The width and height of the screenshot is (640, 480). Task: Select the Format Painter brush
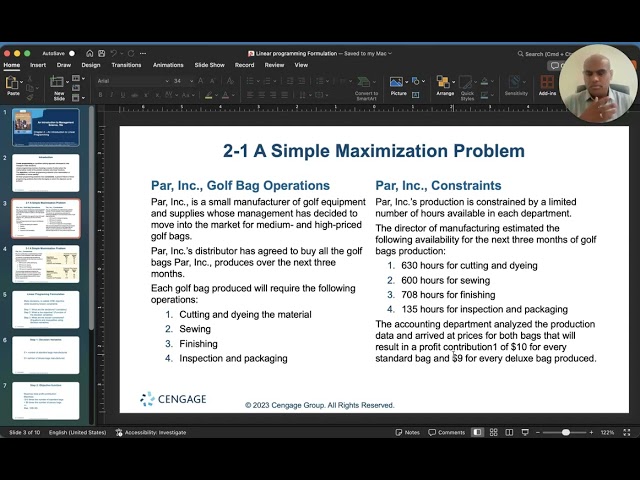[x=30, y=97]
